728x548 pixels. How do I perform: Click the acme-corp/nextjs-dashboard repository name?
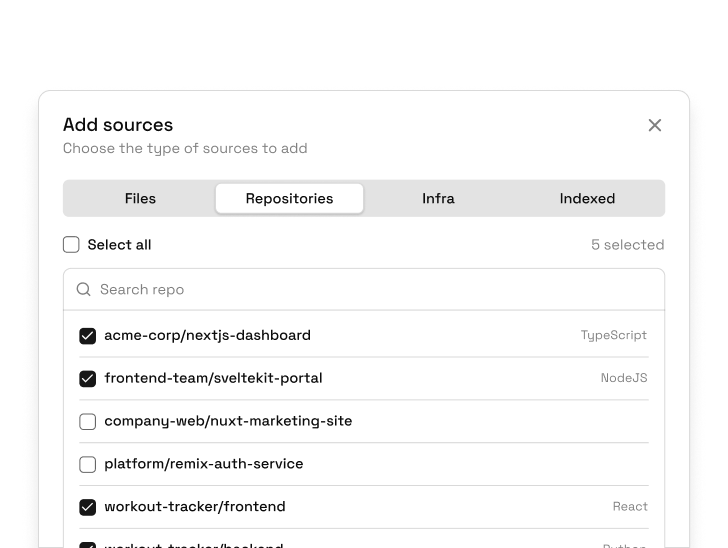coord(207,336)
